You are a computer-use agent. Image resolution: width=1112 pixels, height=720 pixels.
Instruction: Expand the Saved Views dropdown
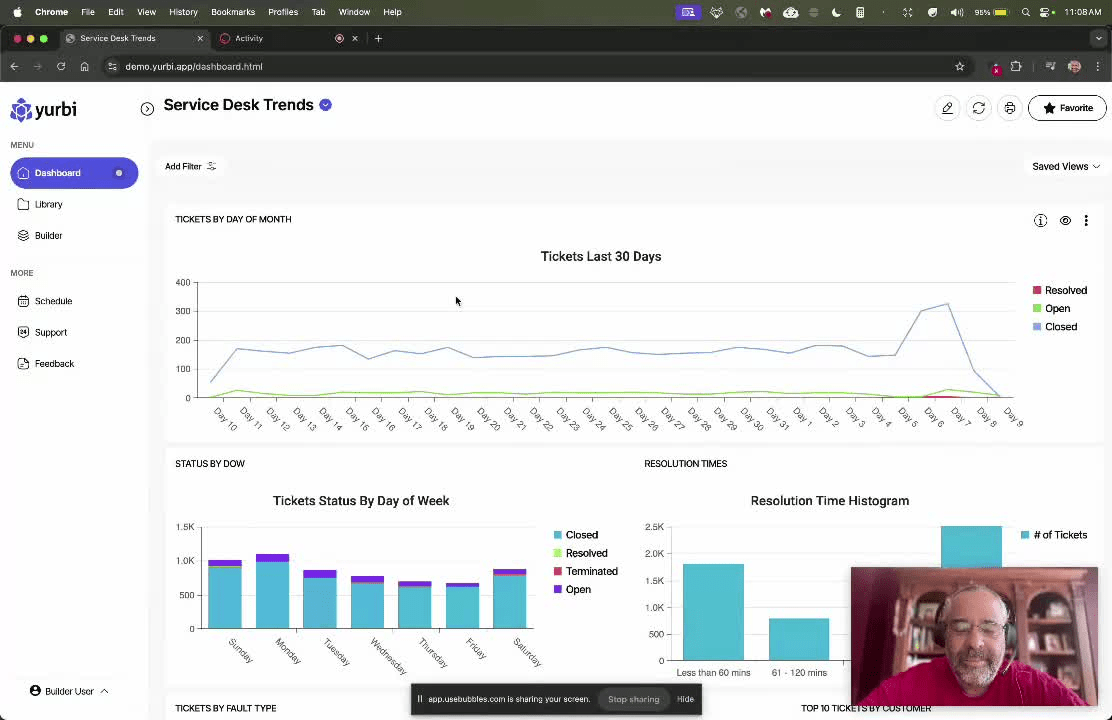pyautogui.click(x=1066, y=167)
